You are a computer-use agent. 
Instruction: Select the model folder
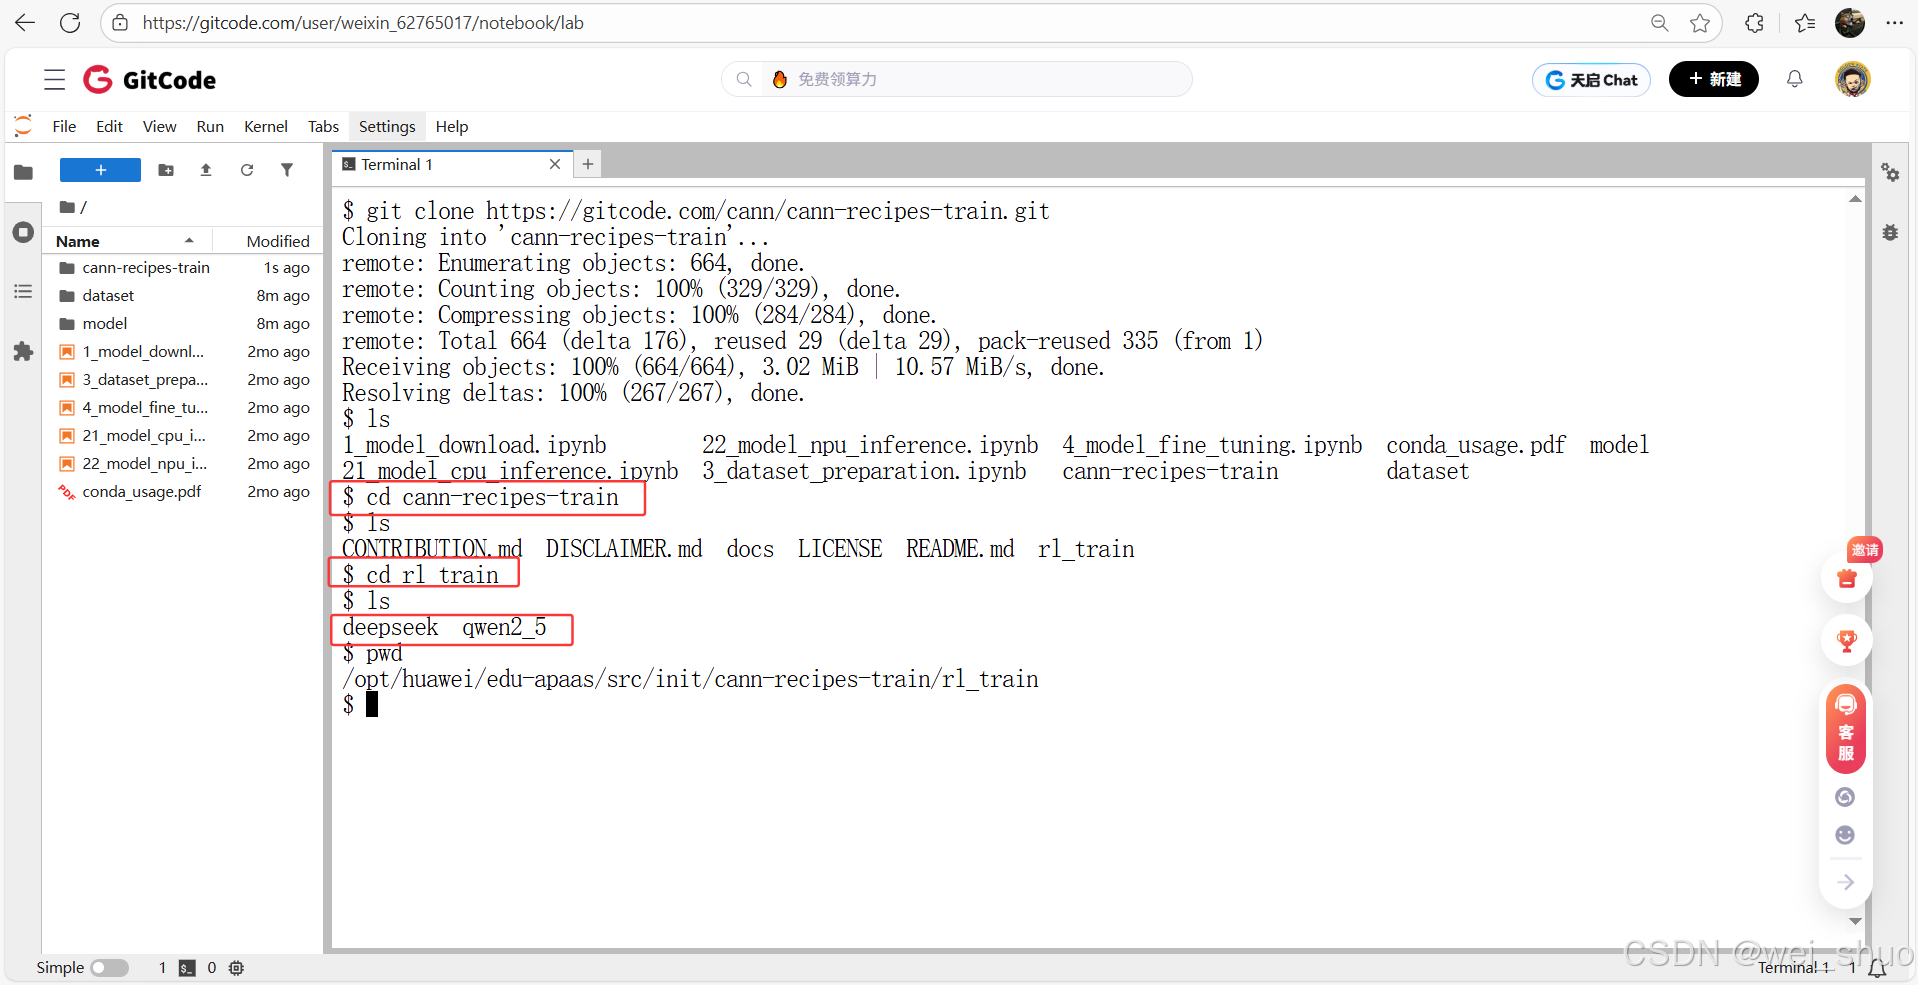tap(184, 324)
